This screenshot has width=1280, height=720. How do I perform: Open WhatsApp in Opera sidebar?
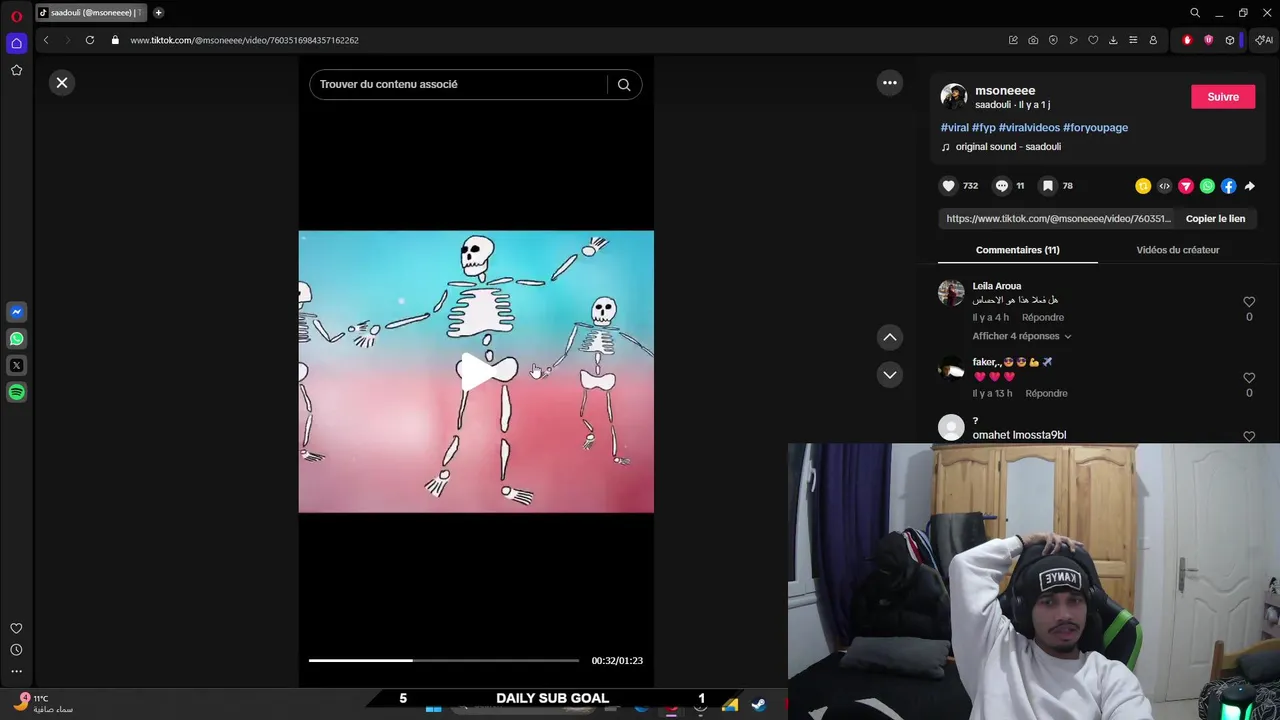click(16, 339)
